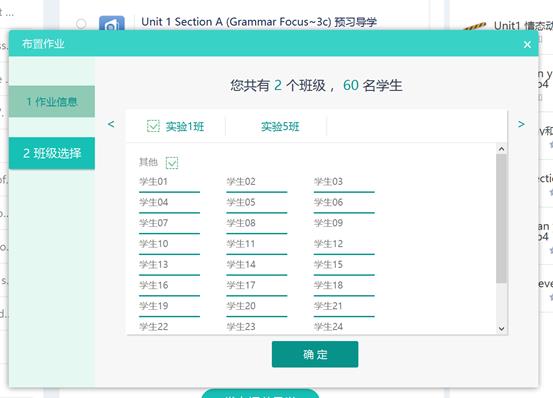The height and width of the screenshot is (398, 553).
Task: Select student 学生10
Action: click(x=153, y=244)
